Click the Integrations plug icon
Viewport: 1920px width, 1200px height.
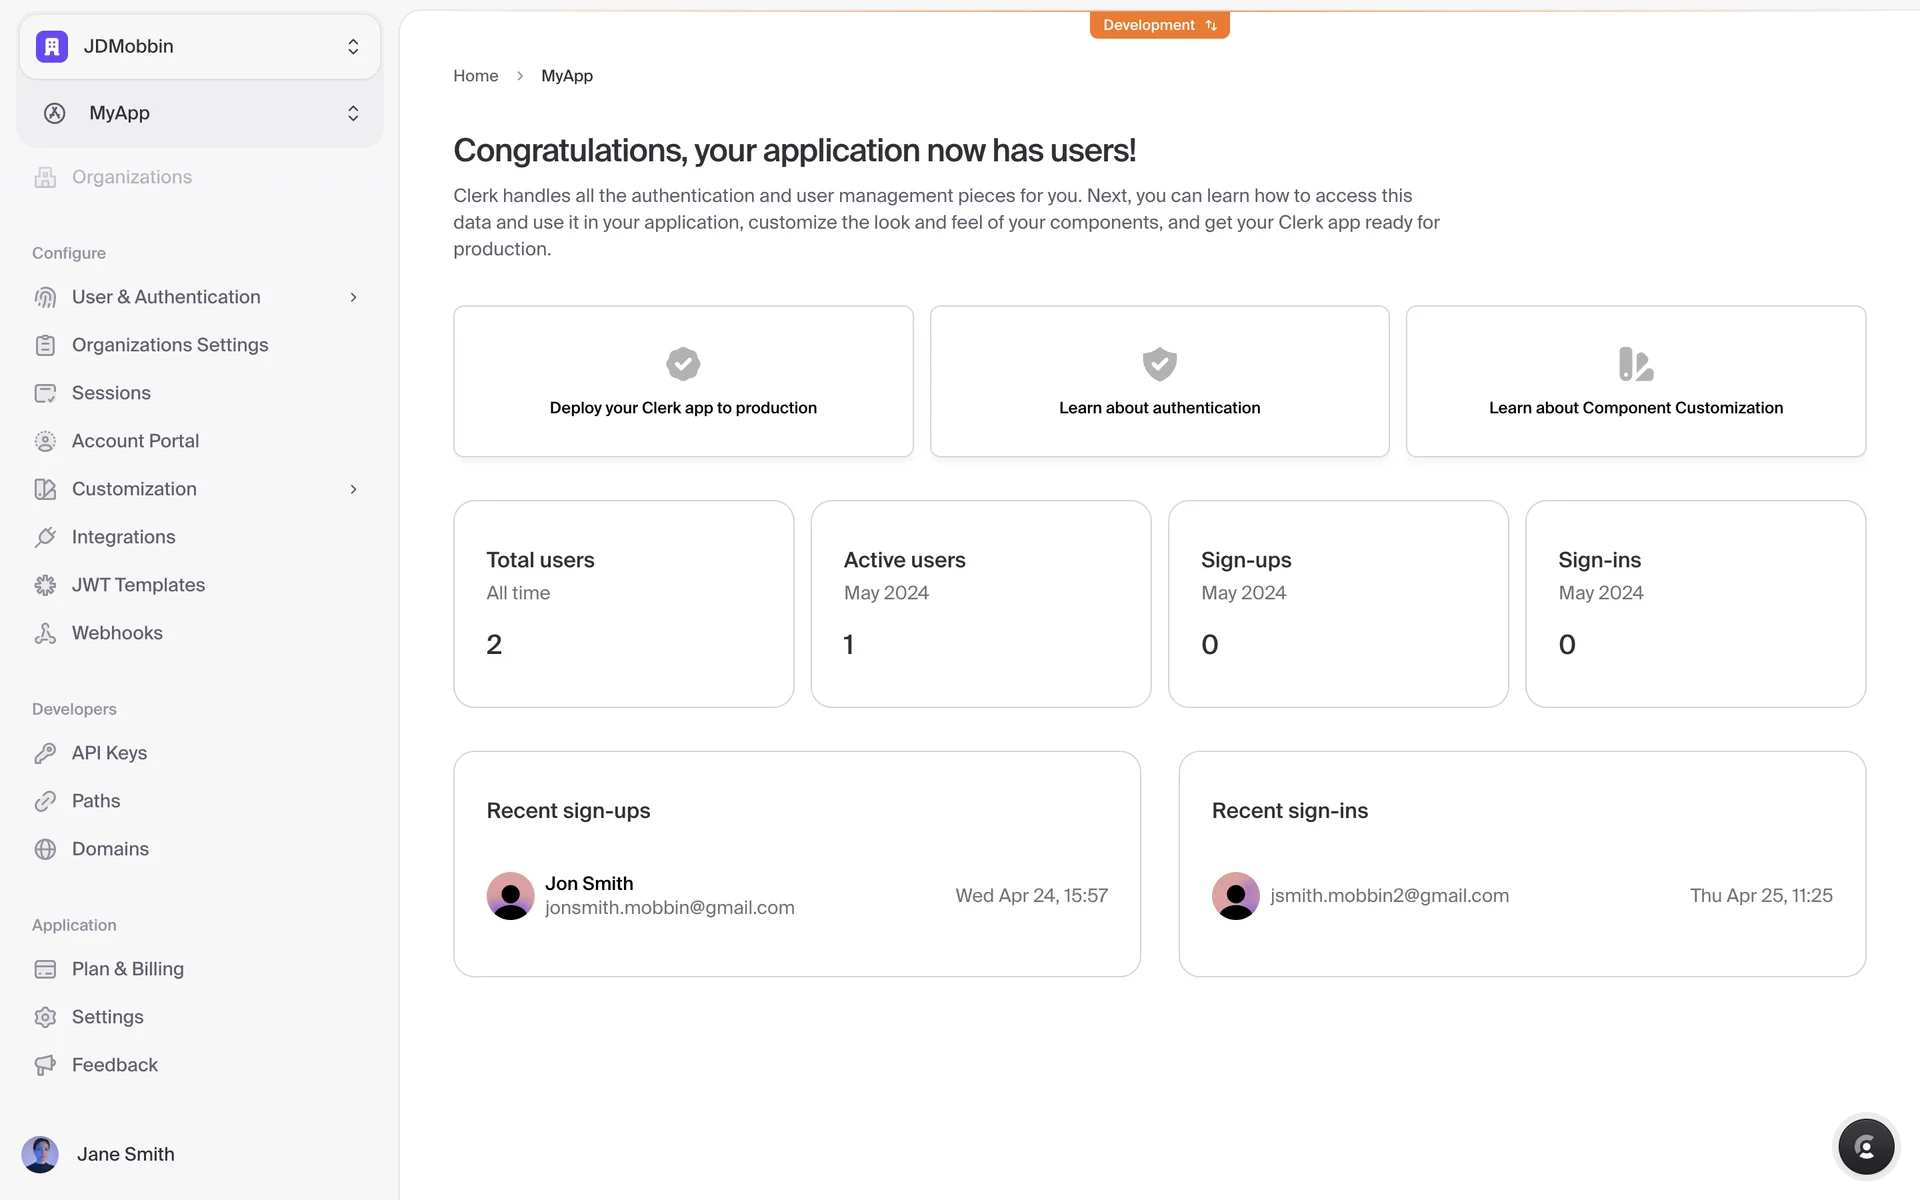point(45,537)
